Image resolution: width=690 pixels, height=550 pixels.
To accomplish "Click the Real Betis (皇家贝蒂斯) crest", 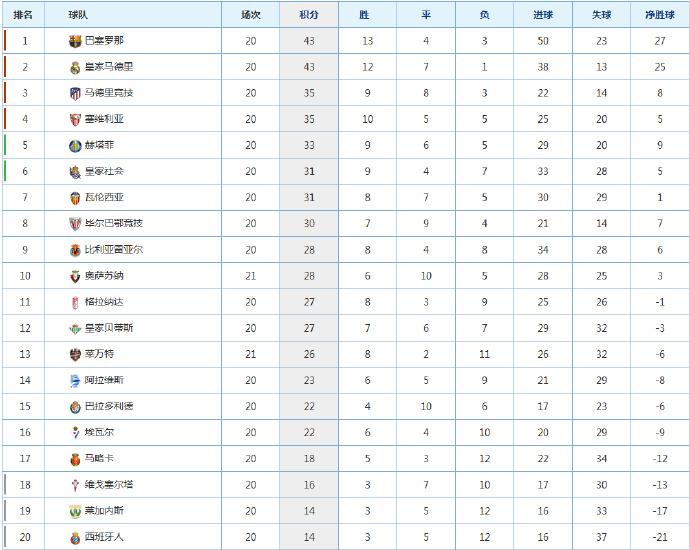I will click(x=75, y=328).
